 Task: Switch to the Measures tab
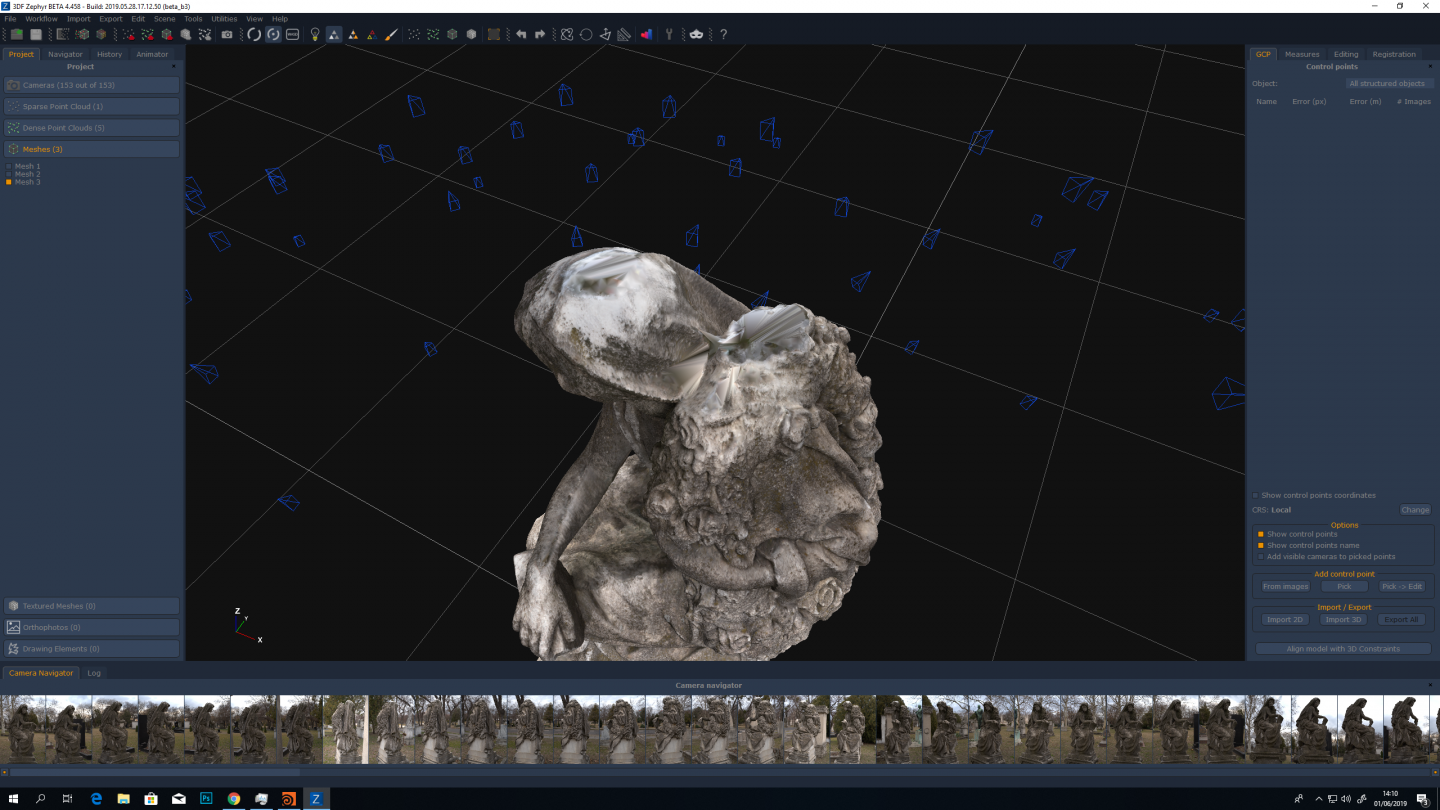pos(1302,54)
